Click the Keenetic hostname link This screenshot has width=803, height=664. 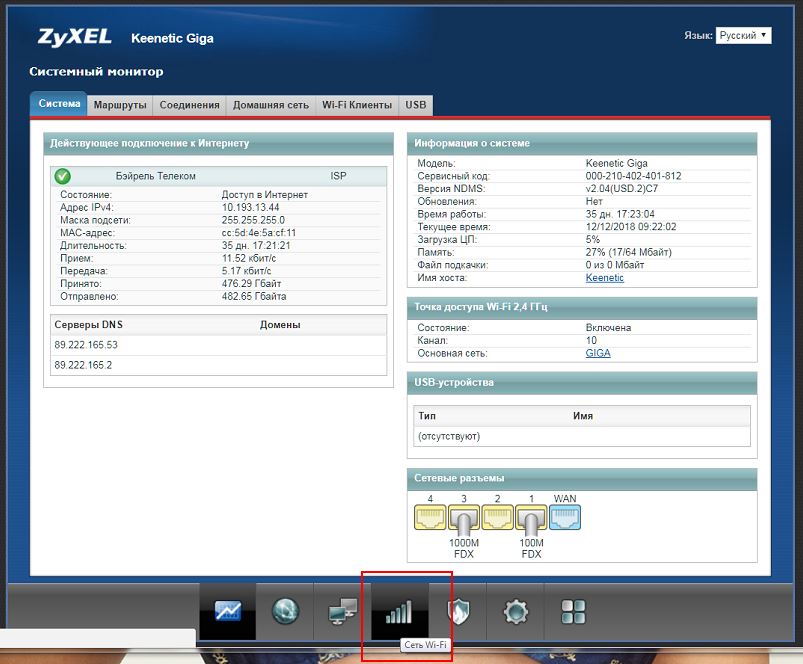click(604, 278)
